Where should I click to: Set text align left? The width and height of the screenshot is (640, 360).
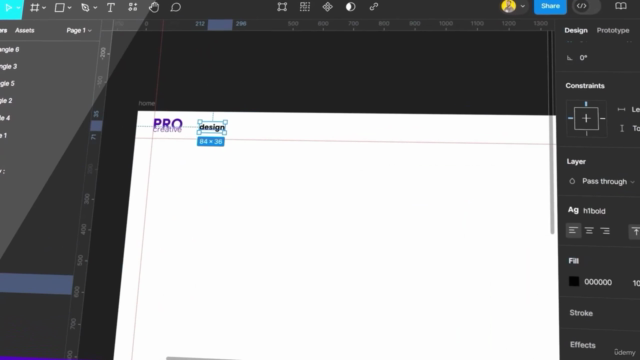pos(573,231)
